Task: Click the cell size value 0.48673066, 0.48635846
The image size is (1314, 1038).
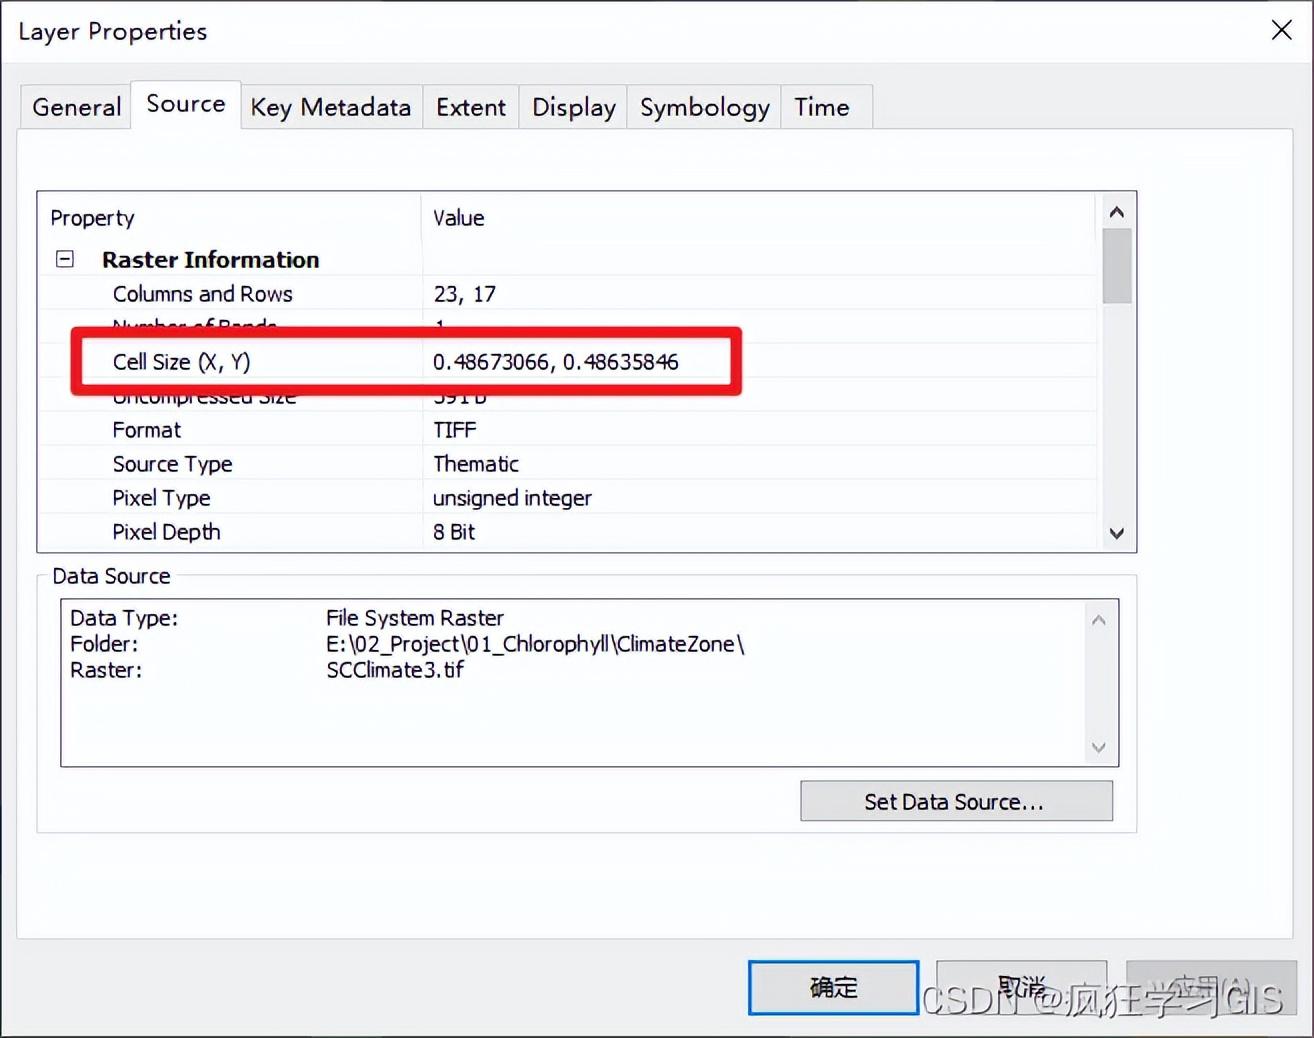Action: pos(556,362)
